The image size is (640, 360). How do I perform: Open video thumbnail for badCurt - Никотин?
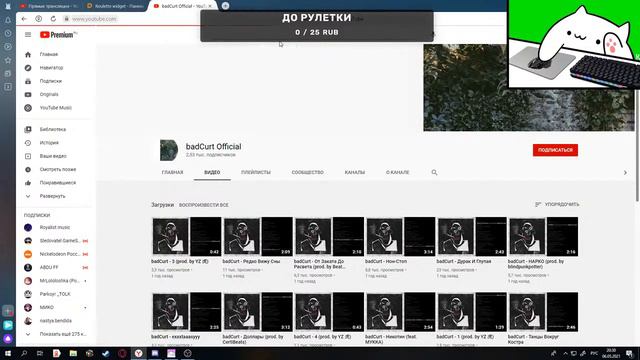pos(400,312)
